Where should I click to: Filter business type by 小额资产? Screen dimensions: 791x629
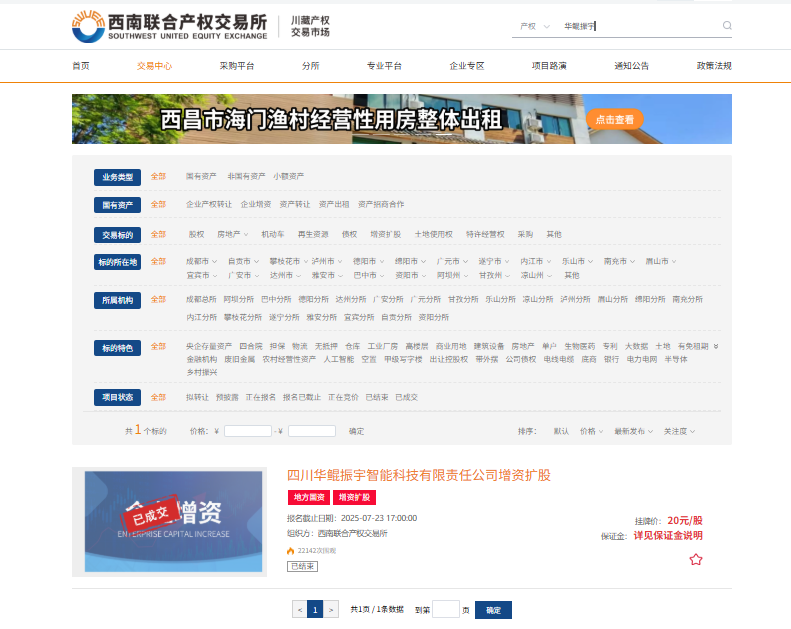[289, 176]
